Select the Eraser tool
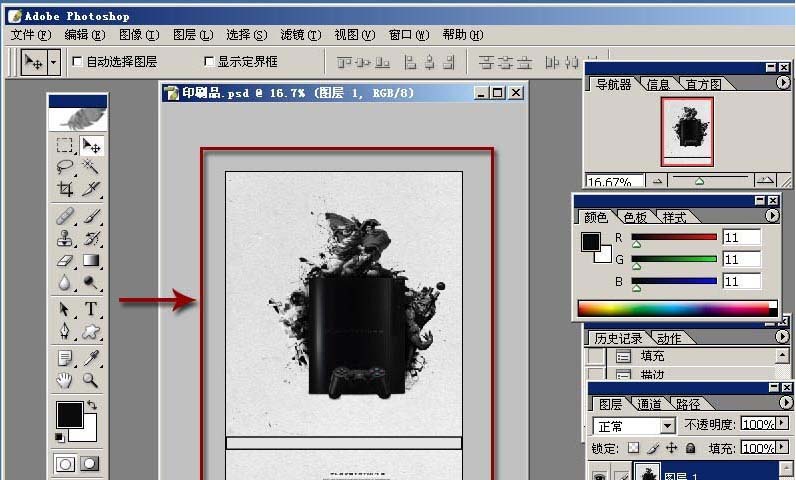This screenshot has height=480, width=796. tap(64, 260)
